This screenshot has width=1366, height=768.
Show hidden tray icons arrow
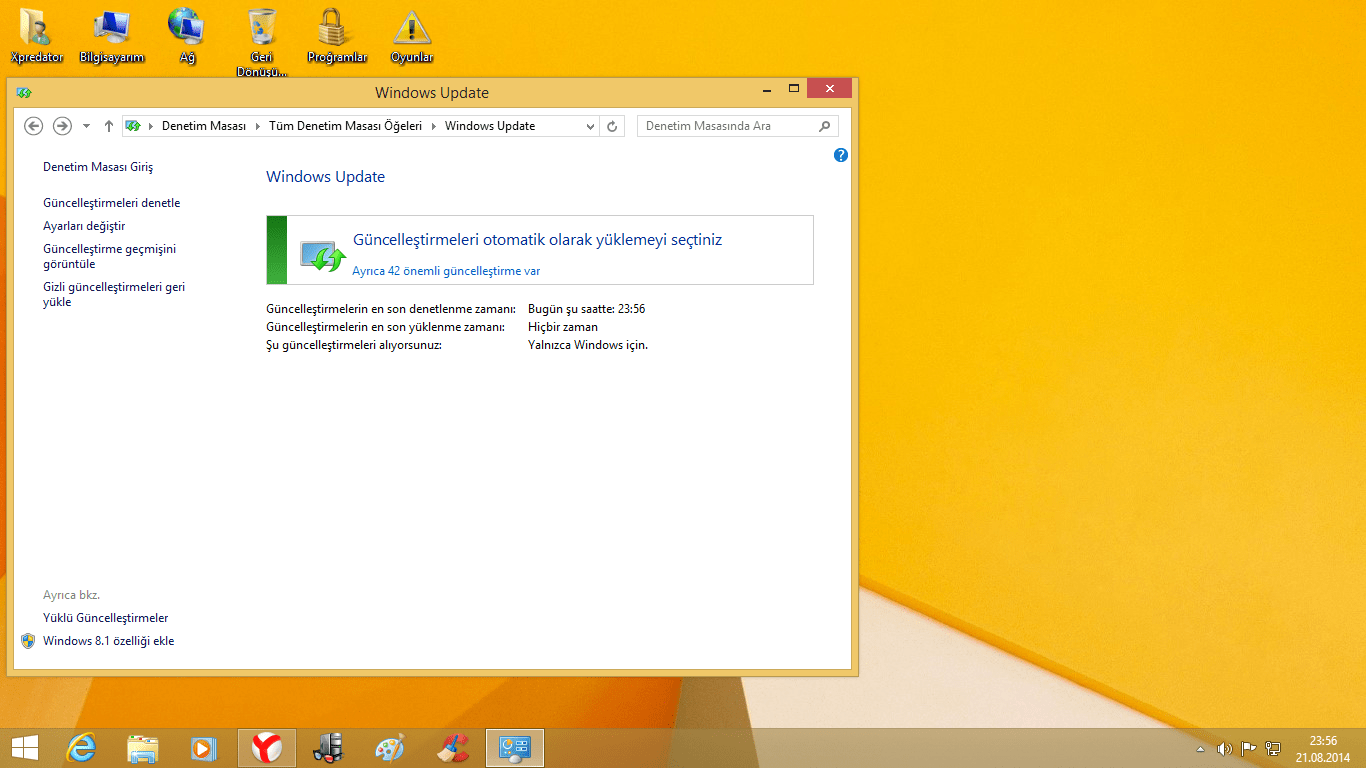coord(1201,748)
